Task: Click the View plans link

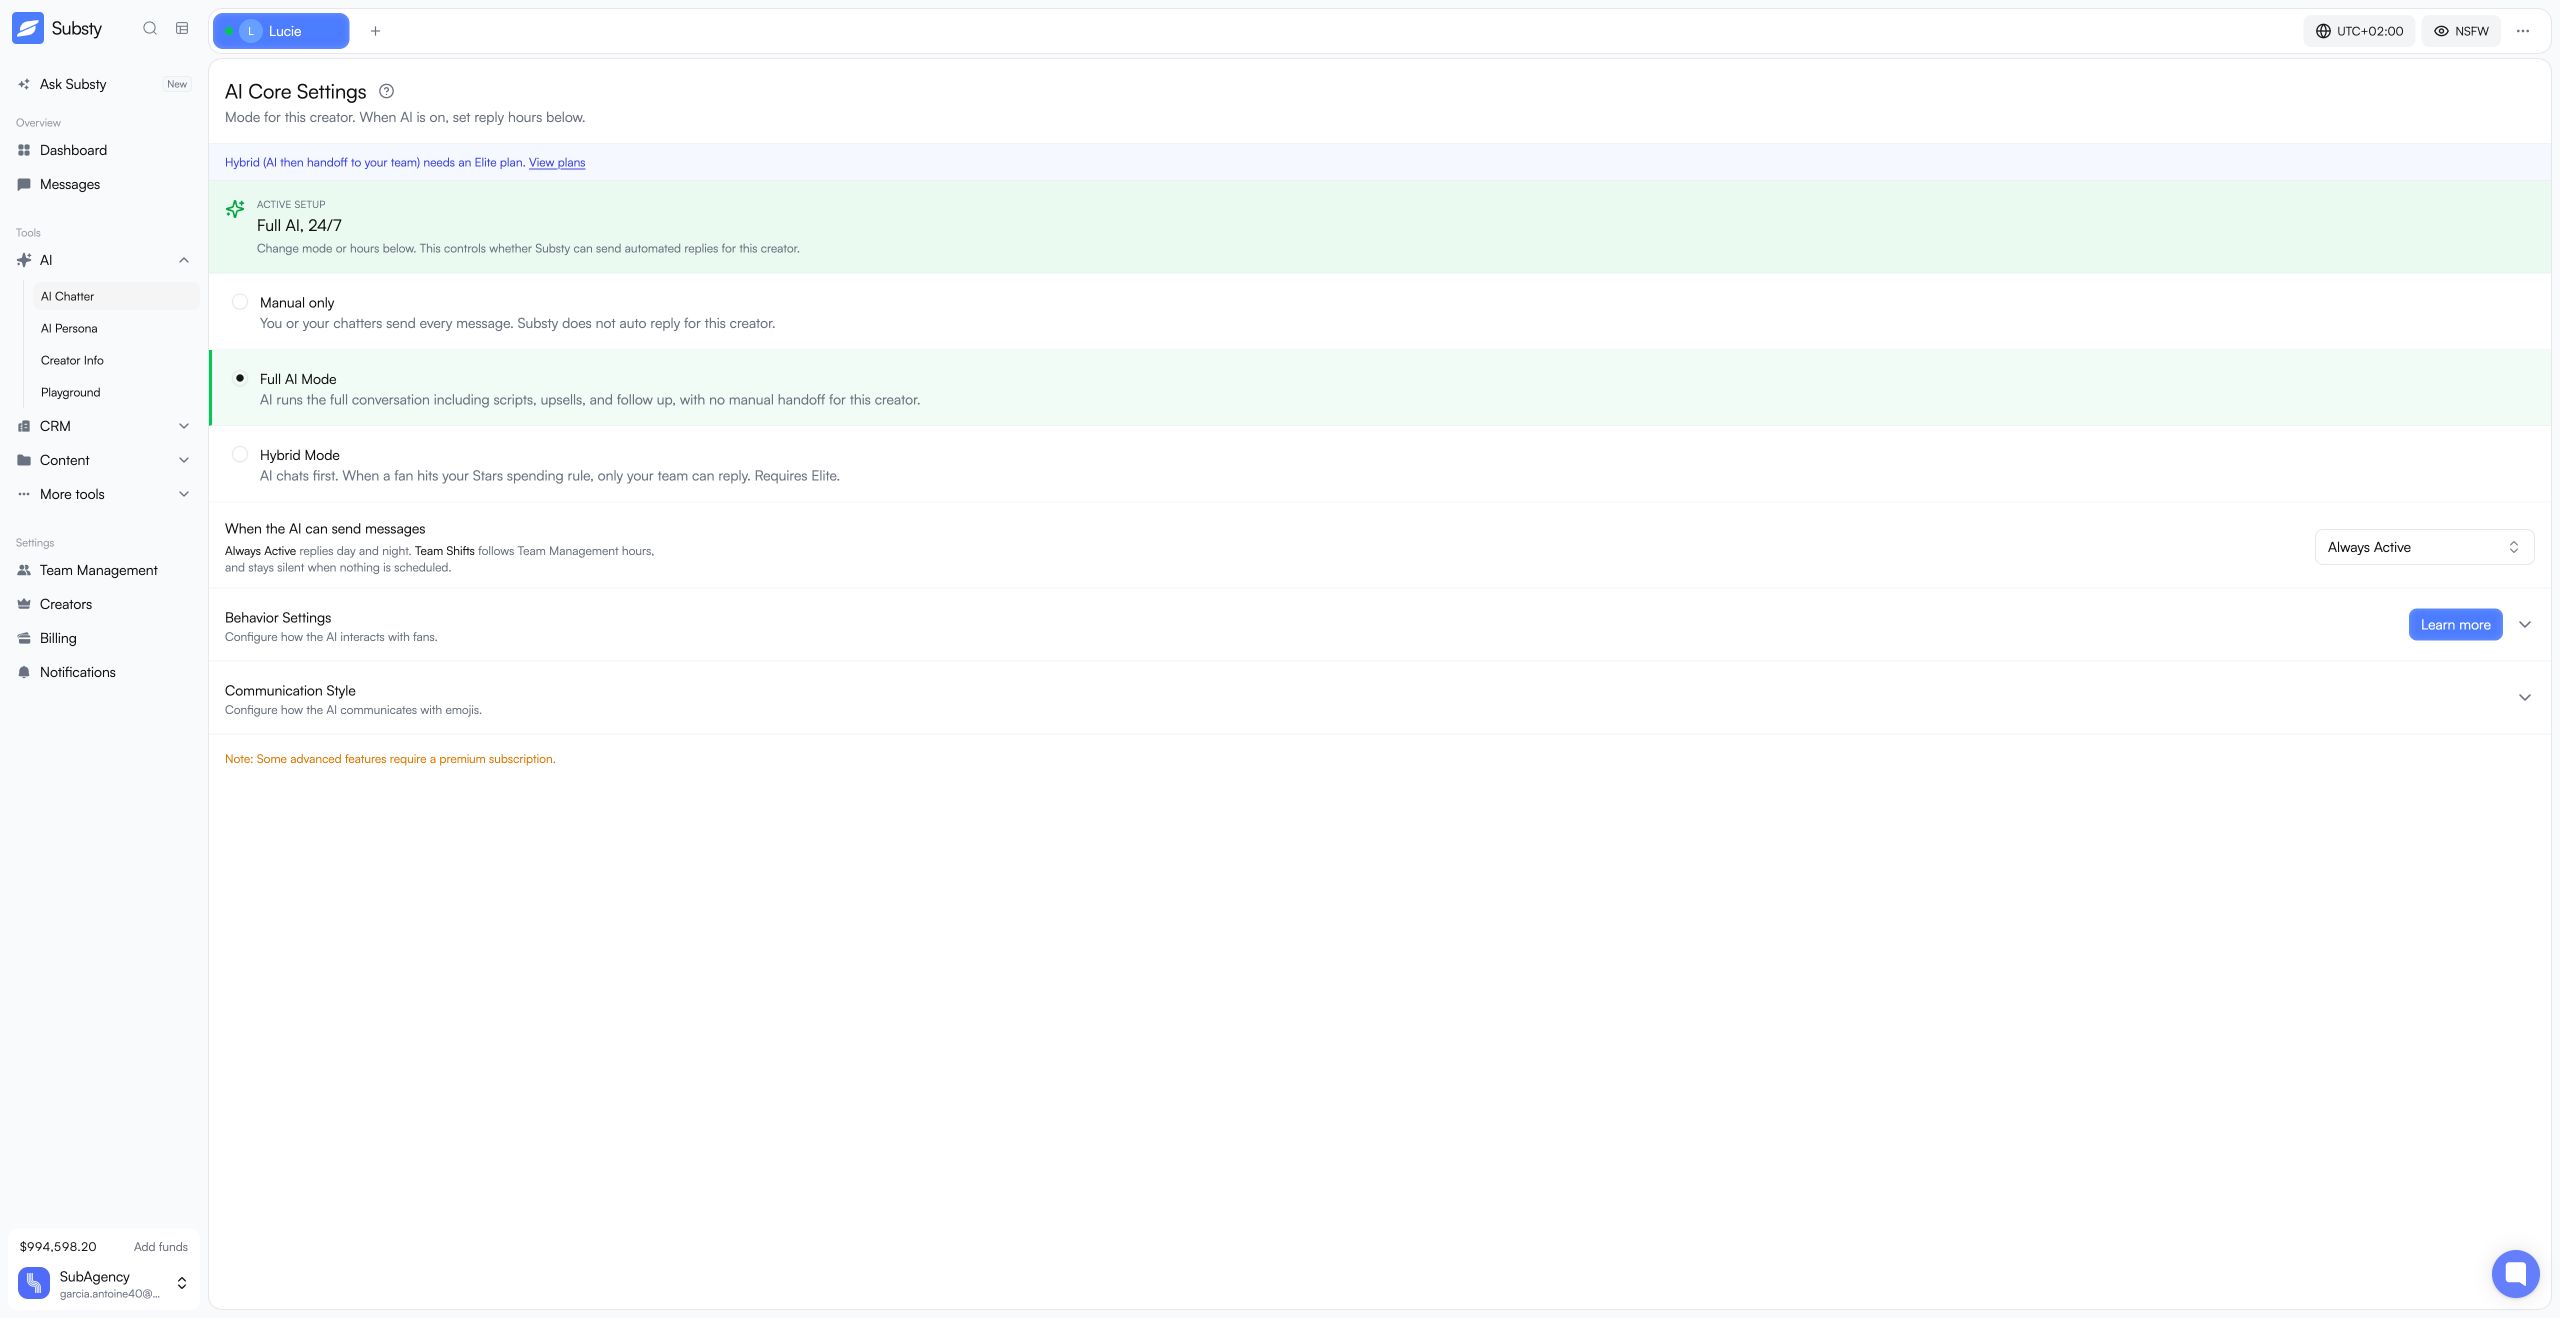Action: pyautogui.click(x=557, y=163)
